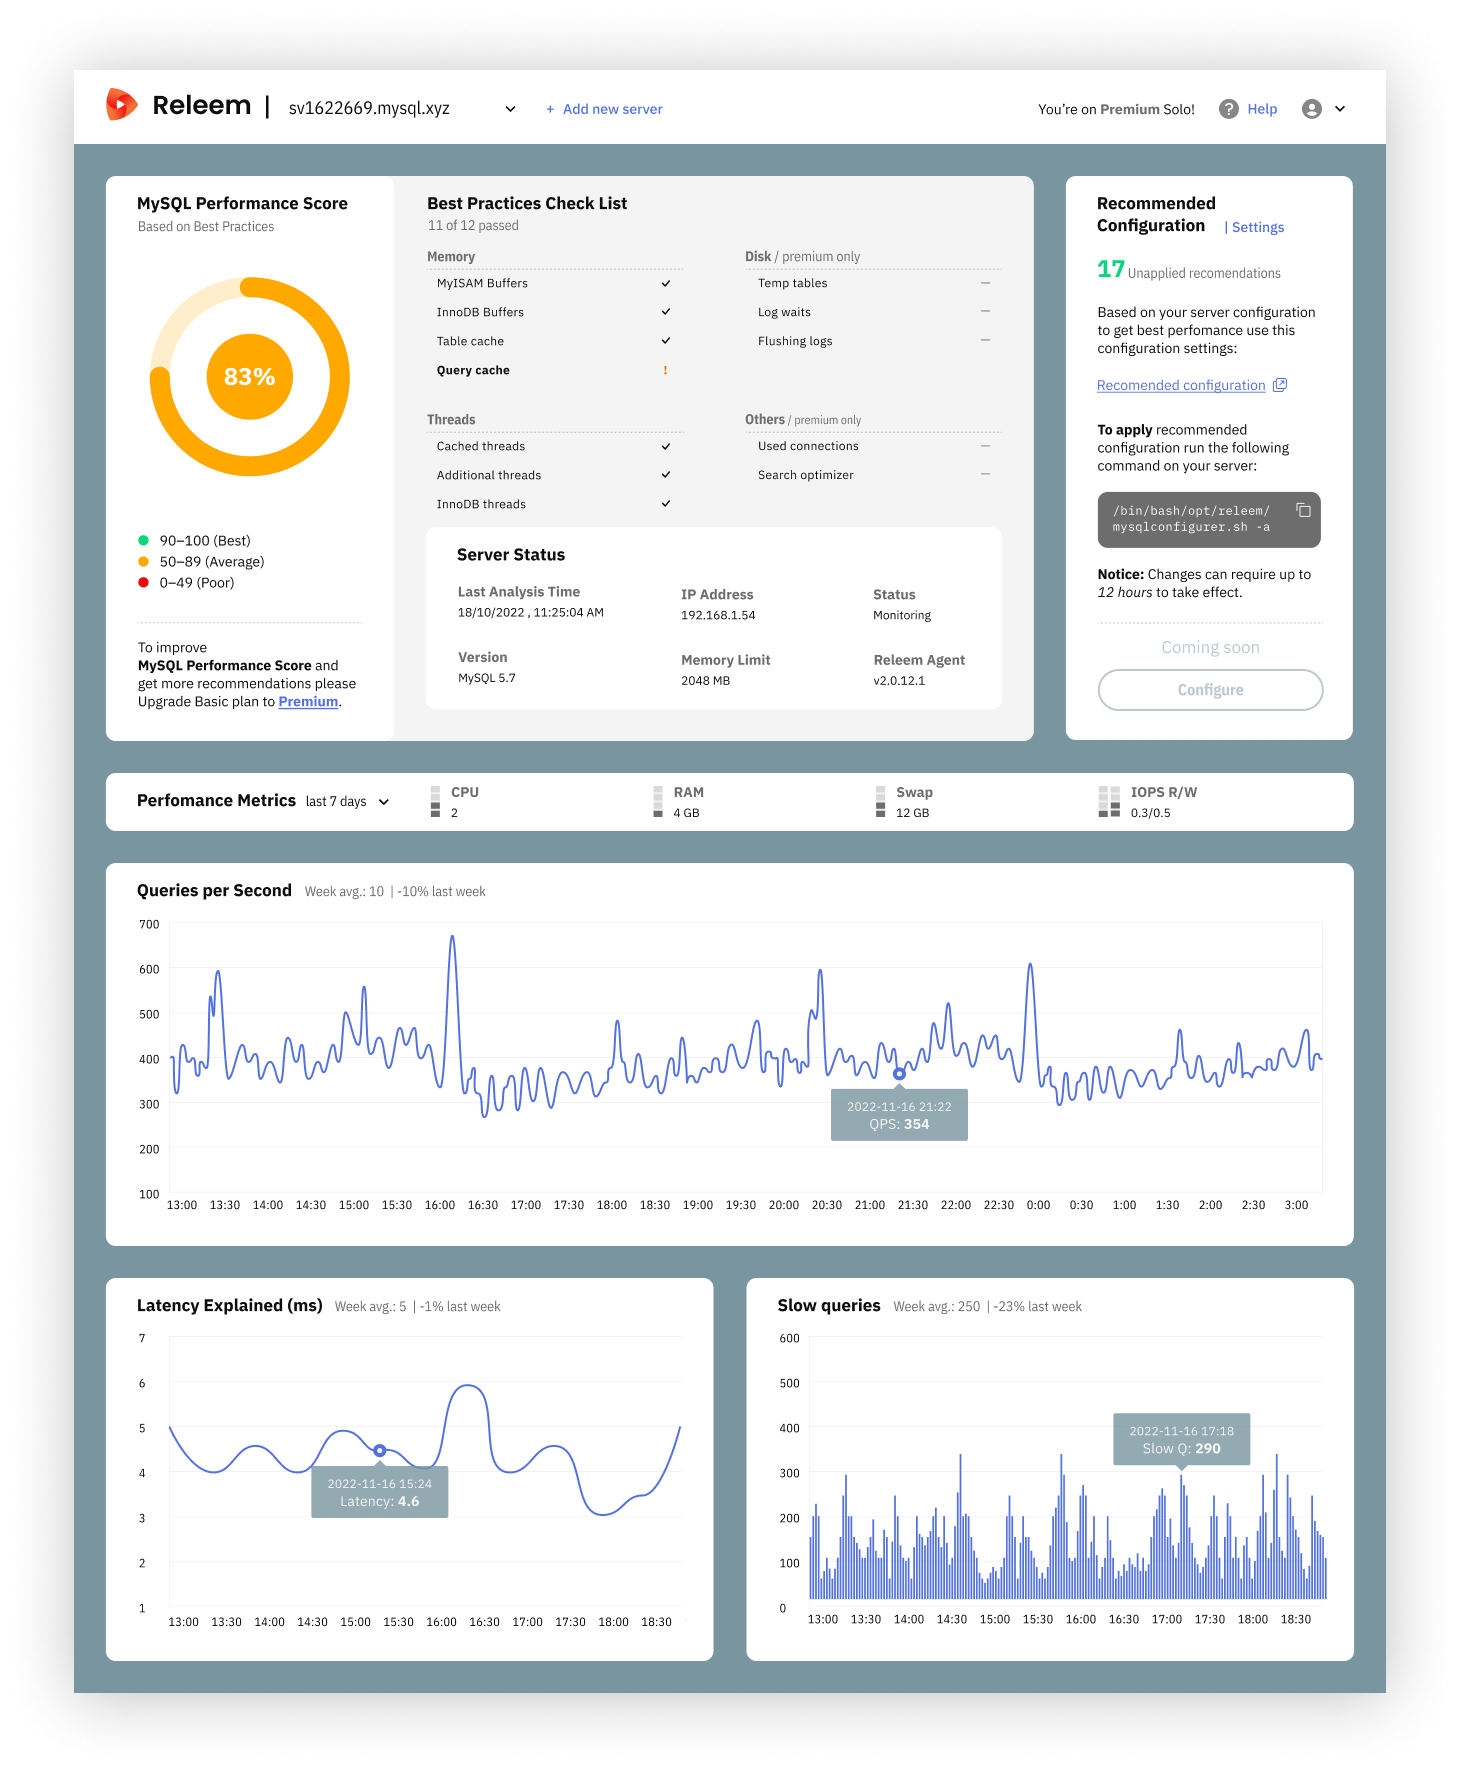The height and width of the screenshot is (1771, 1460).
Task: Click the InnoDB Buffers check mark
Action: click(x=666, y=312)
